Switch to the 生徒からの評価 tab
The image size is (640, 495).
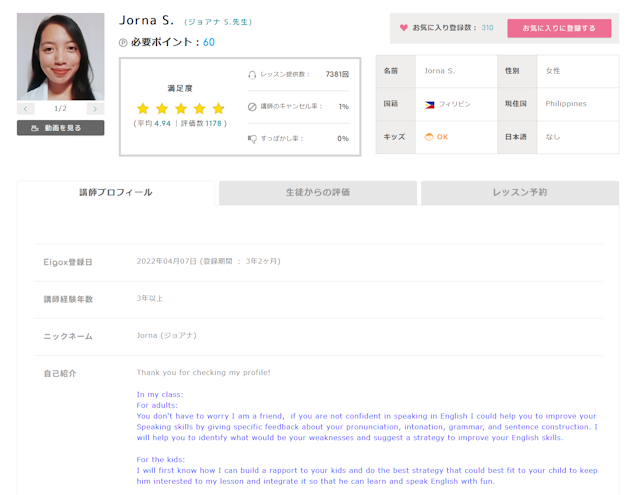318,193
